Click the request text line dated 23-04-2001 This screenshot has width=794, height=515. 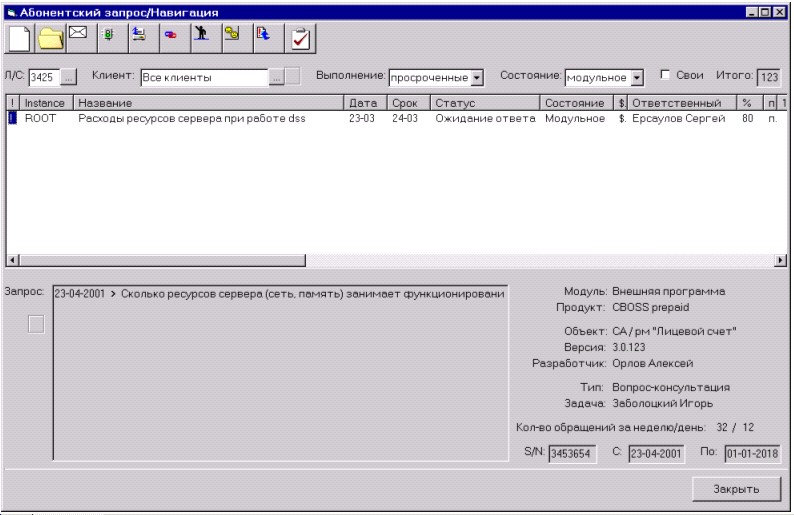(280, 294)
